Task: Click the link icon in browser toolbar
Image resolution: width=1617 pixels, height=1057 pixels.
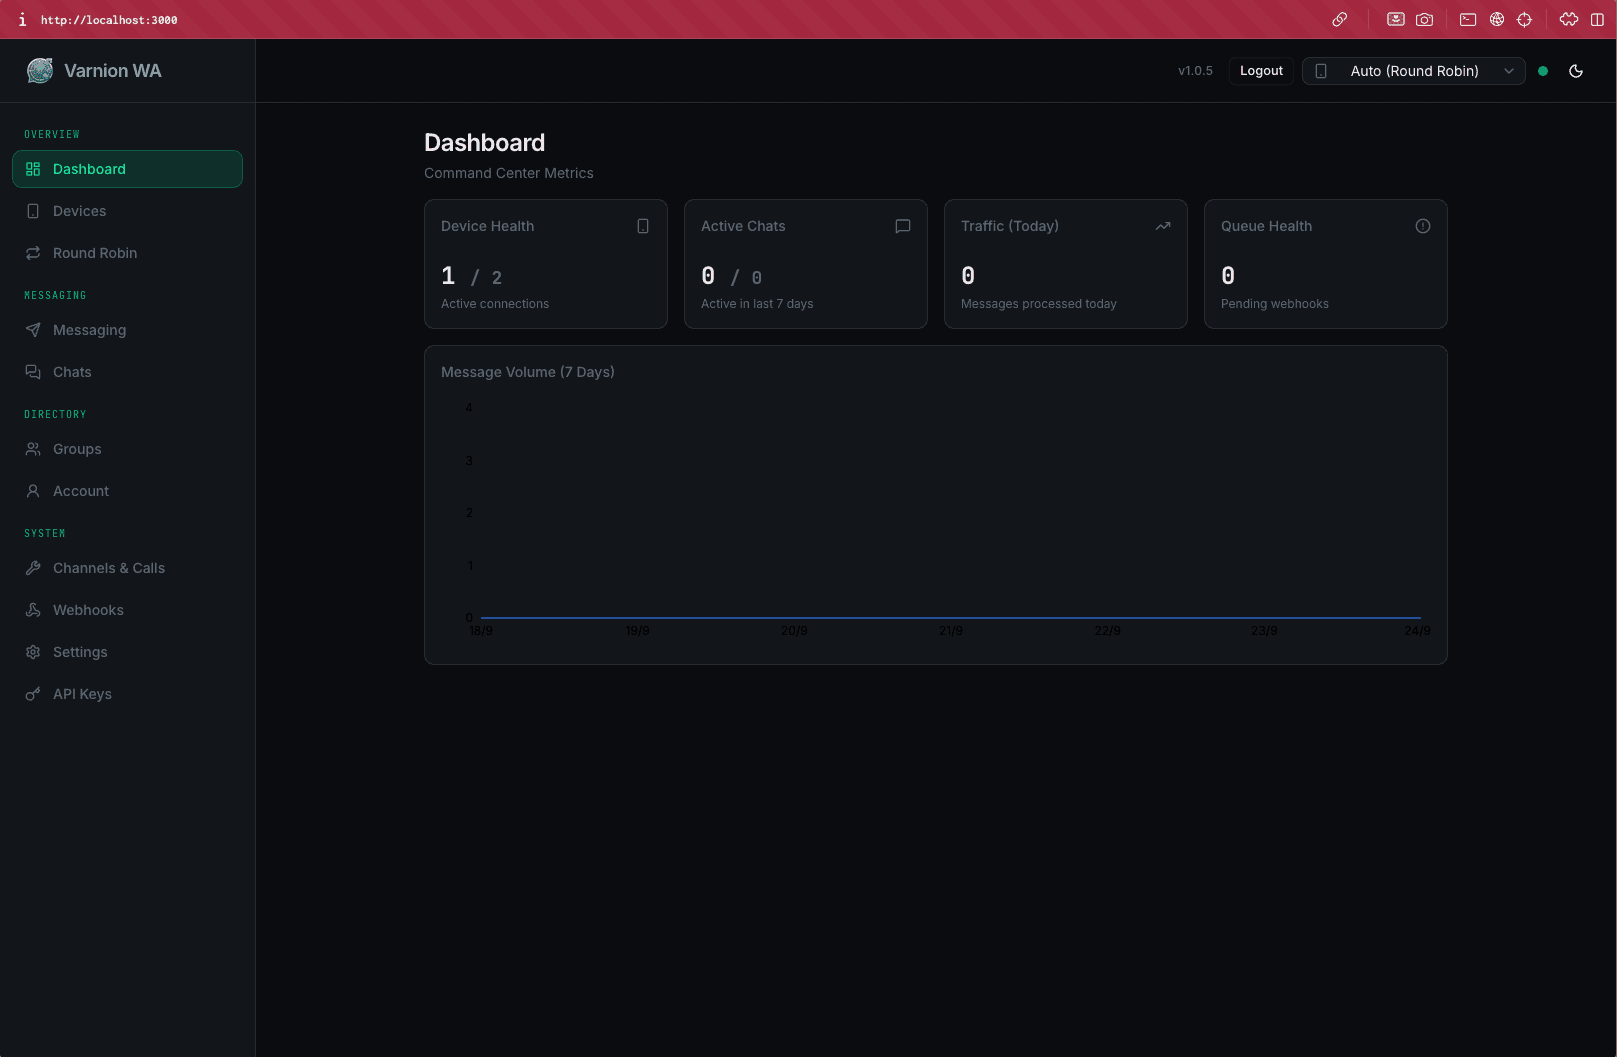Action: tap(1340, 19)
